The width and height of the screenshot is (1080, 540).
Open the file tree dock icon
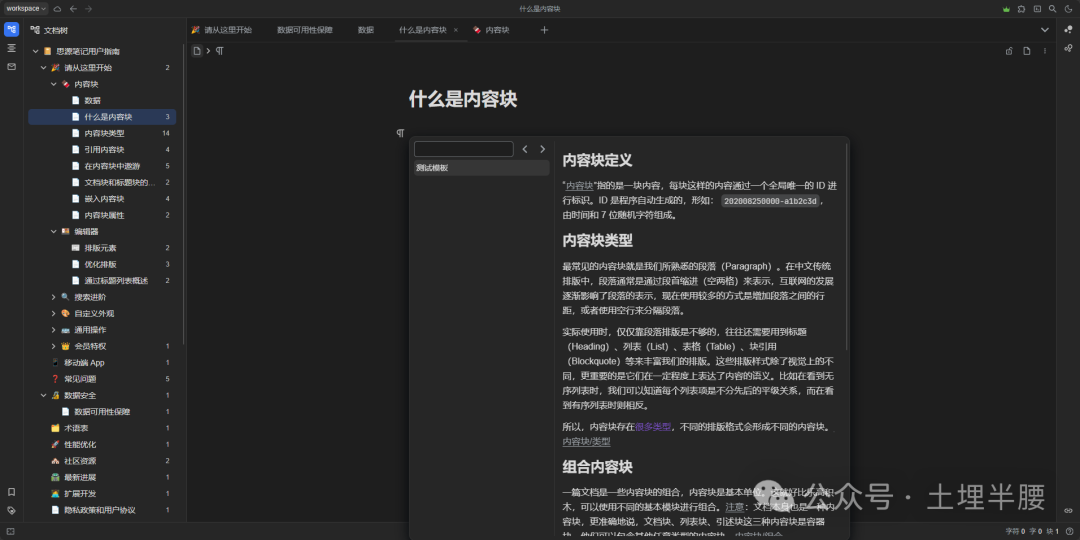(x=12, y=30)
